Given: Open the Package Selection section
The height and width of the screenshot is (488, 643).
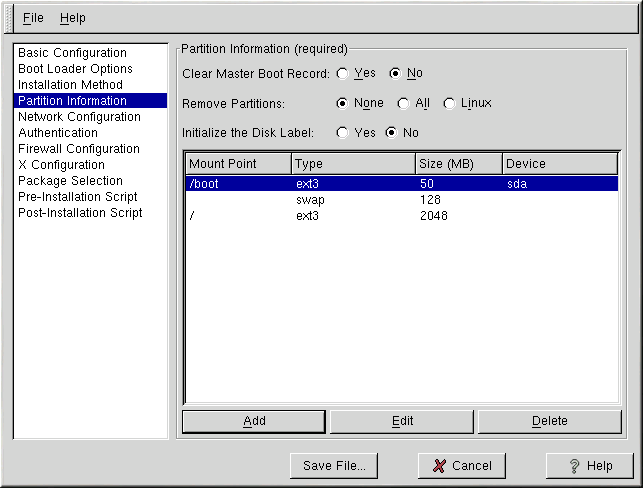Looking at the screenshot, I should [x=70, y=181].
